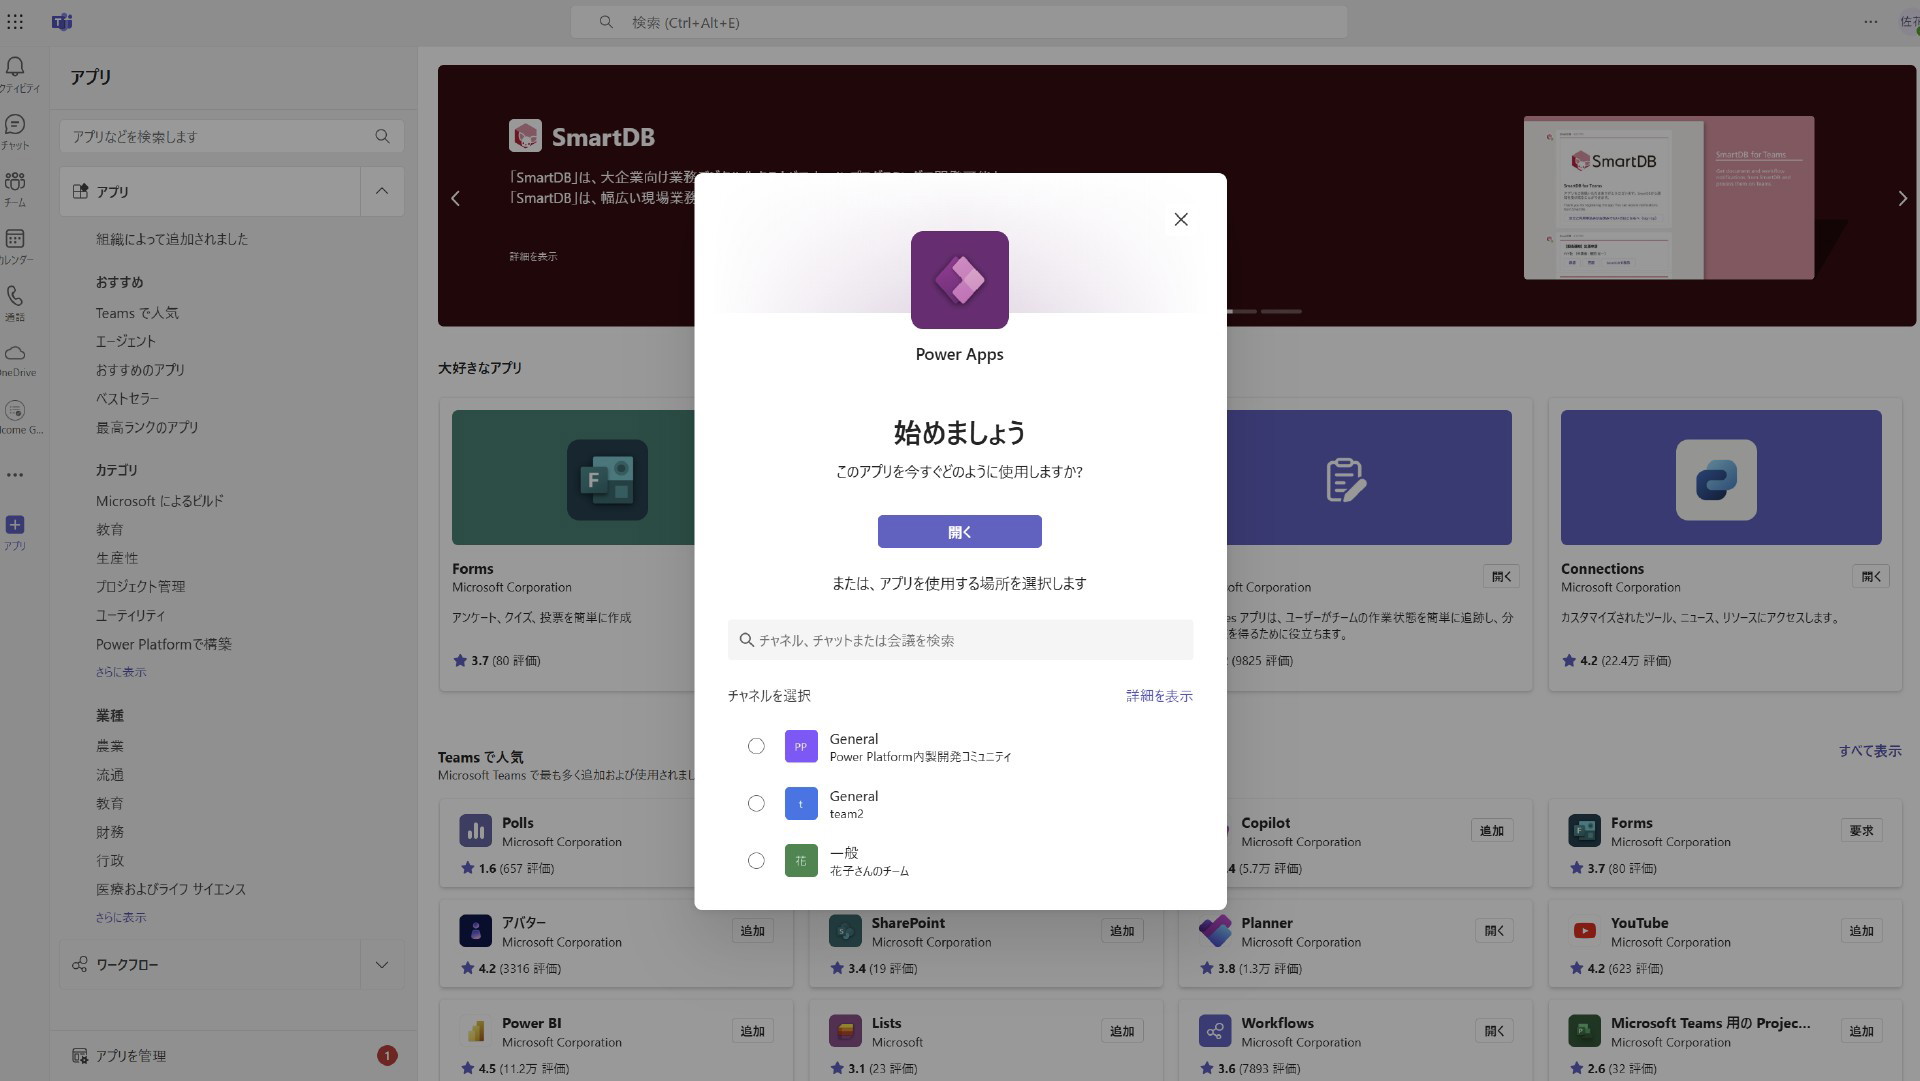The height and width of the screenshot is (1081, 1920).
Task: Click すべて表示 link for popular apps
Action: pos(1870,751)
